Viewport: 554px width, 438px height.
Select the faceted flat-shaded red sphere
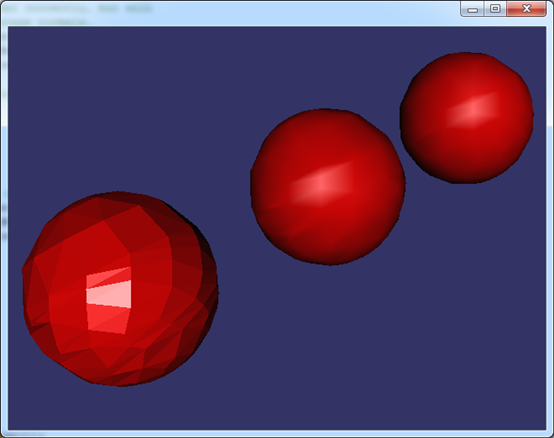tap(120, 289)
